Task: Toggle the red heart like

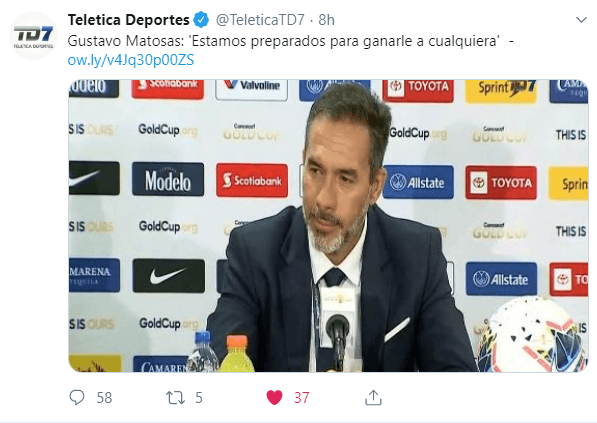Action: [x=275, y=397]
